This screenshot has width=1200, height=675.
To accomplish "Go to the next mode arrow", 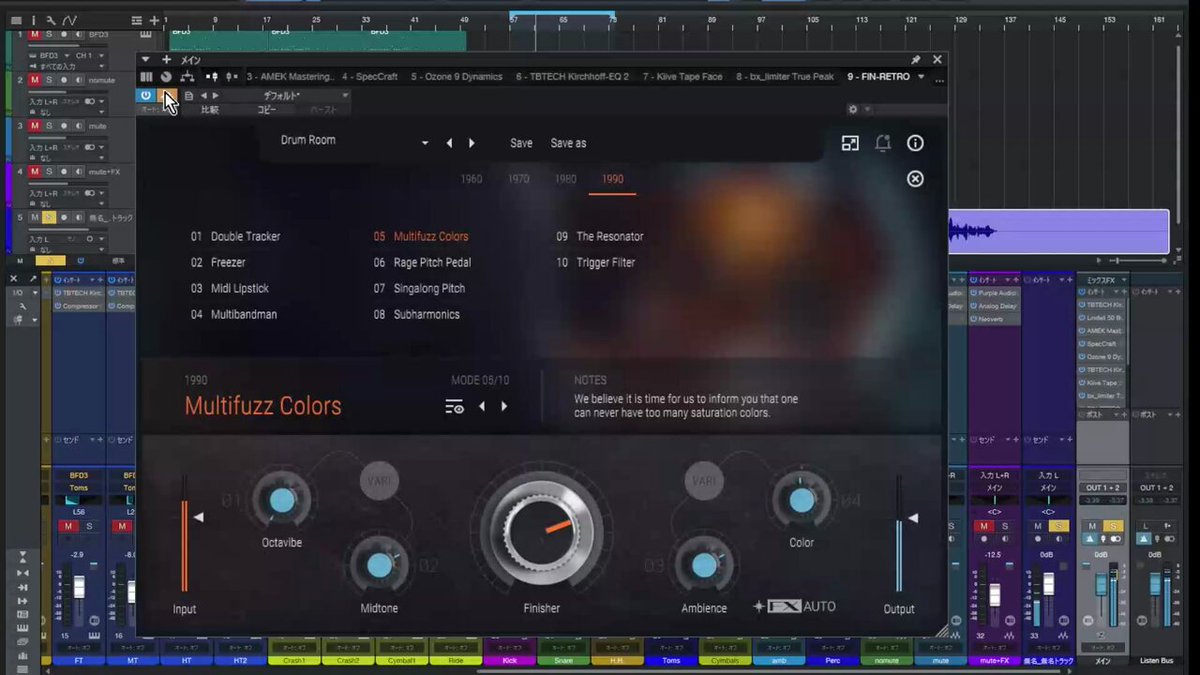I will point(504,406).
